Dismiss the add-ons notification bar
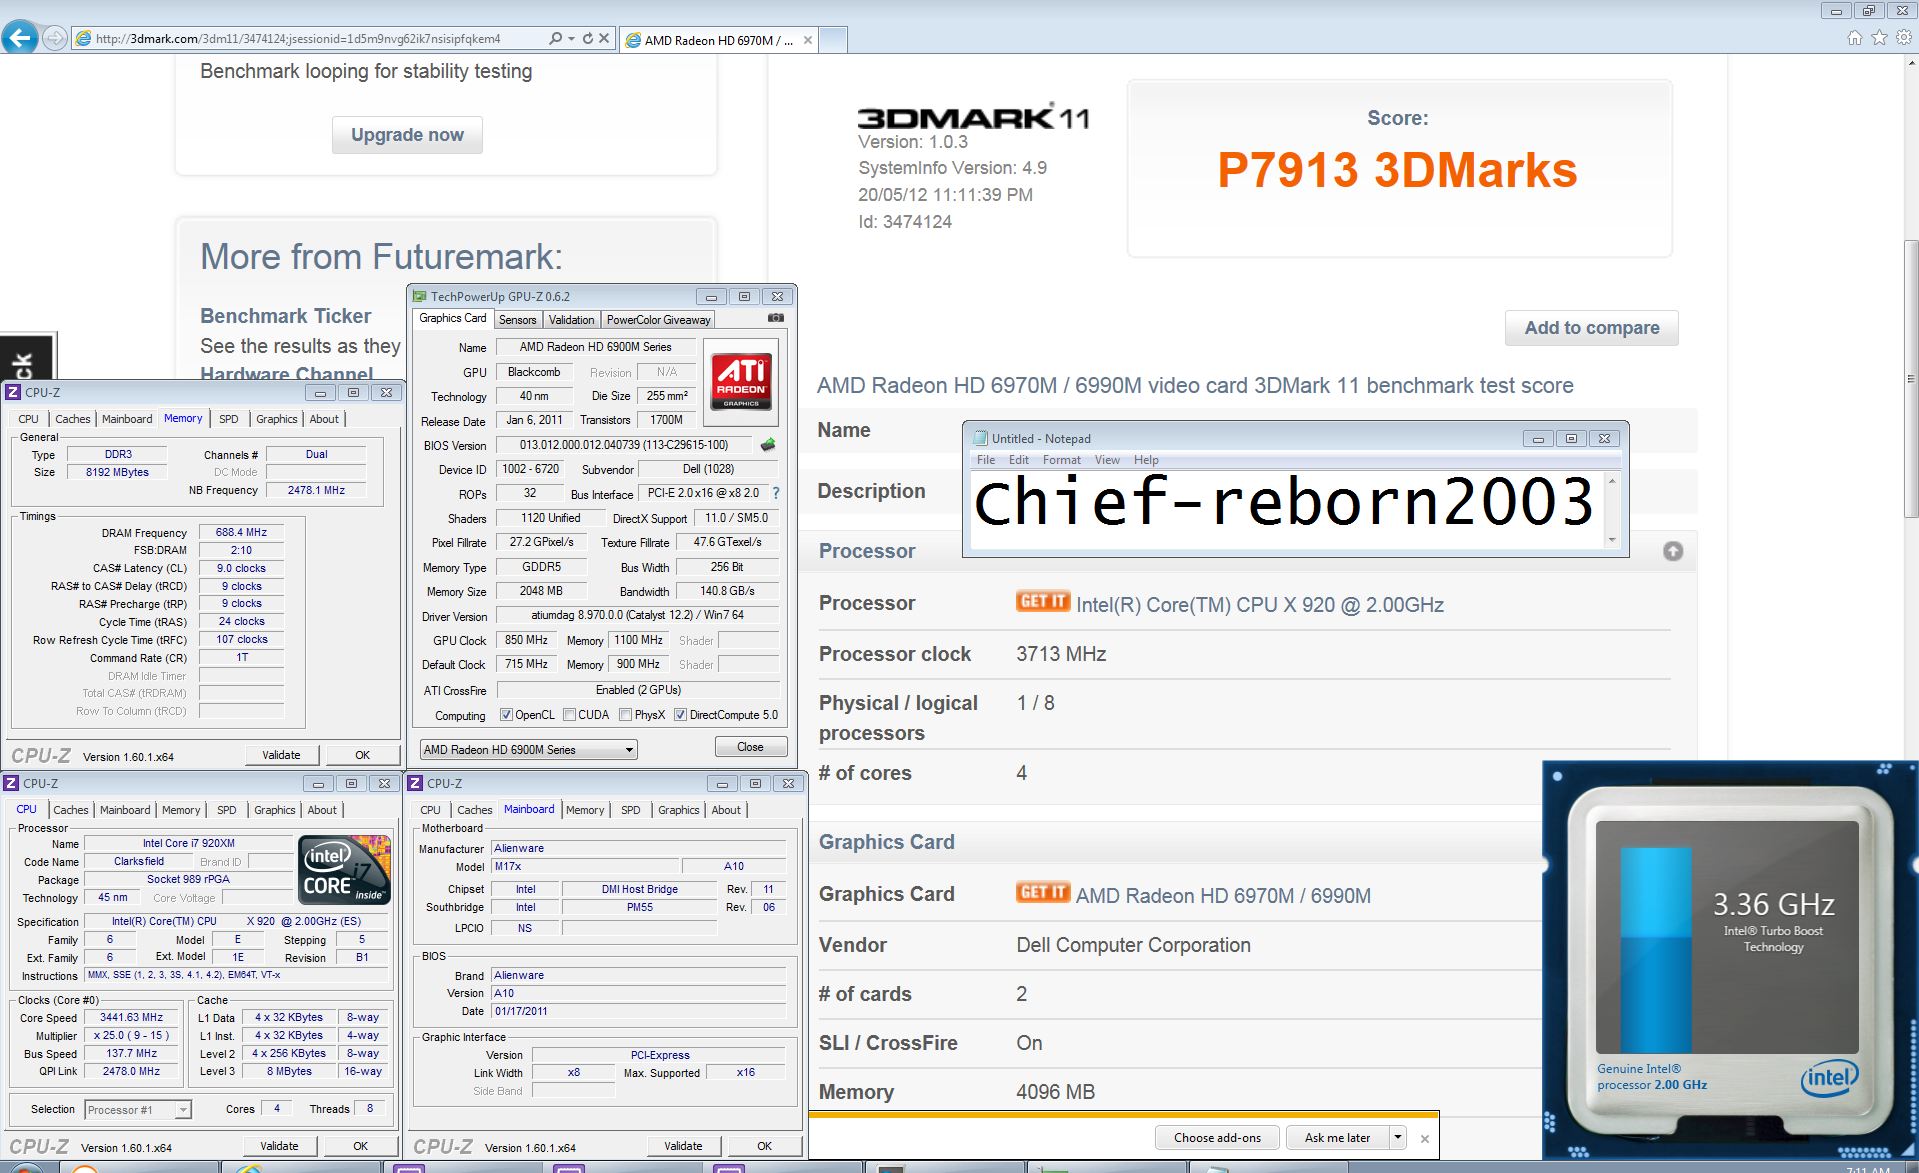The height and width of the screenshot is (1173, 1919). tap(1425, 1138)
